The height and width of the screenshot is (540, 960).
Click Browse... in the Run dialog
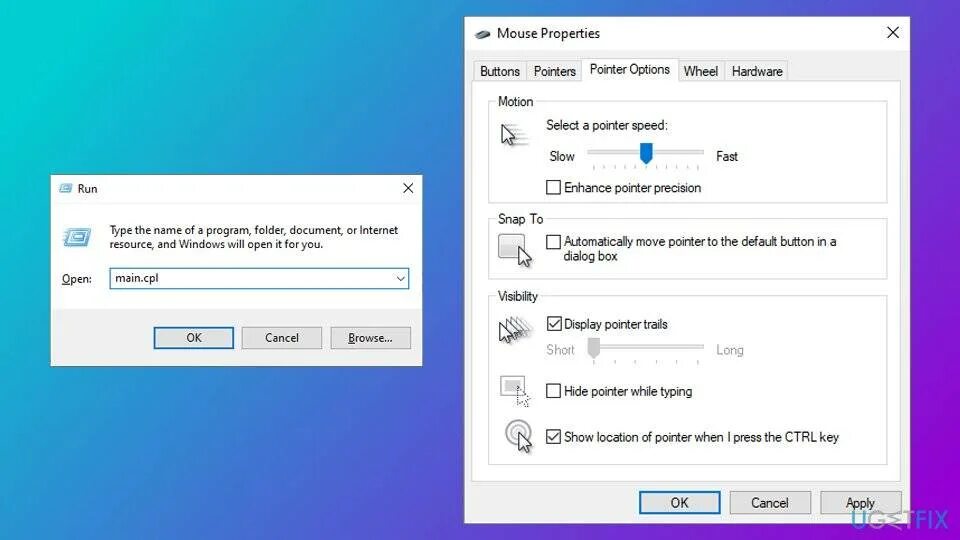pos(370,338)
